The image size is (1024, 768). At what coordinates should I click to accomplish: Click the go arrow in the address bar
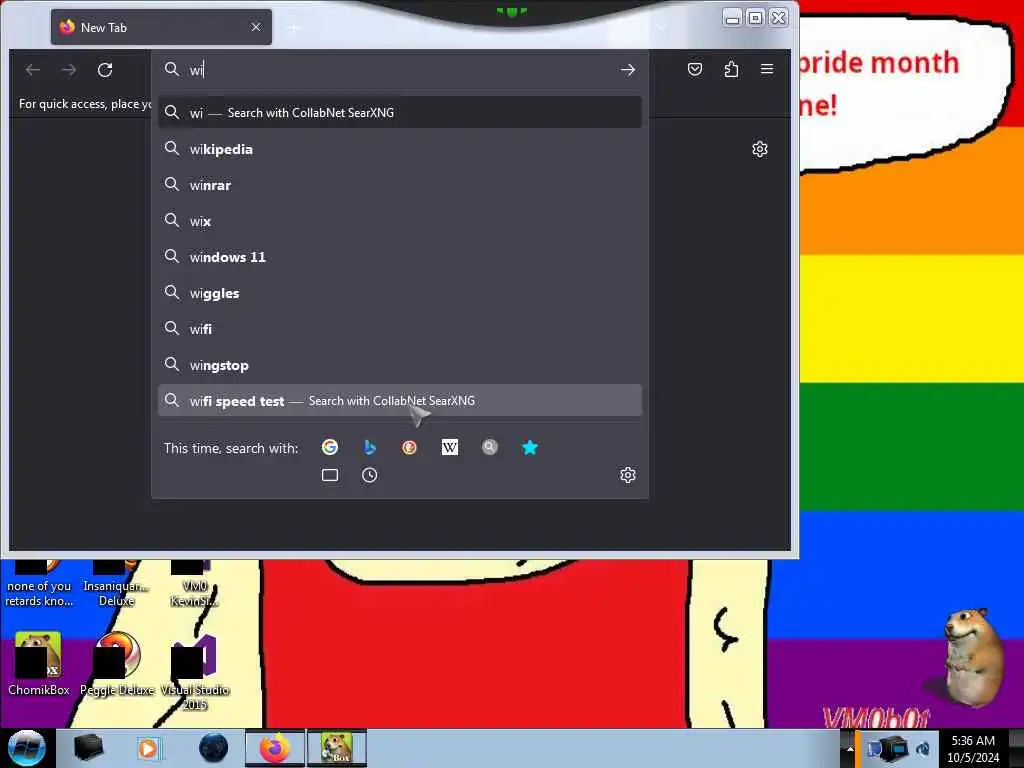click(628, 70)
